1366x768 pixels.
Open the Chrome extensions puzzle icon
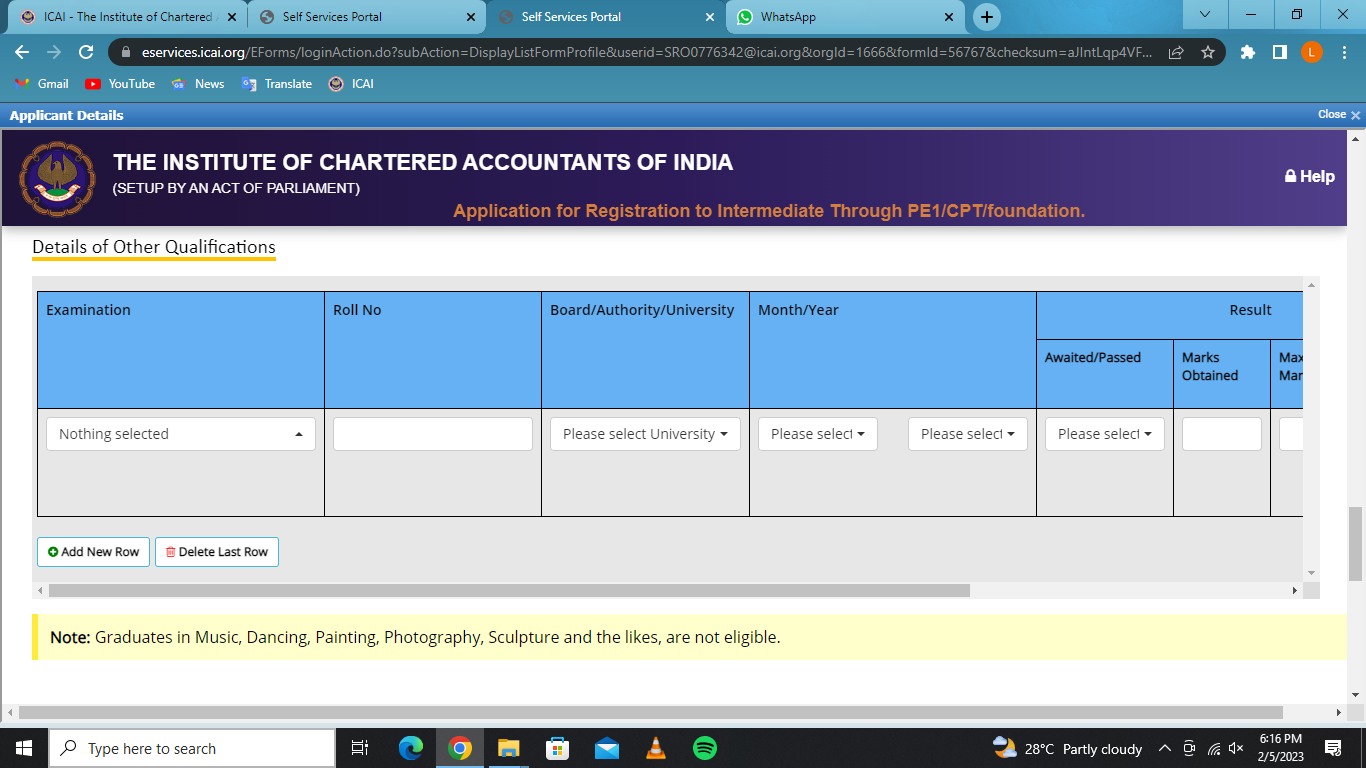pos(1247,53)
